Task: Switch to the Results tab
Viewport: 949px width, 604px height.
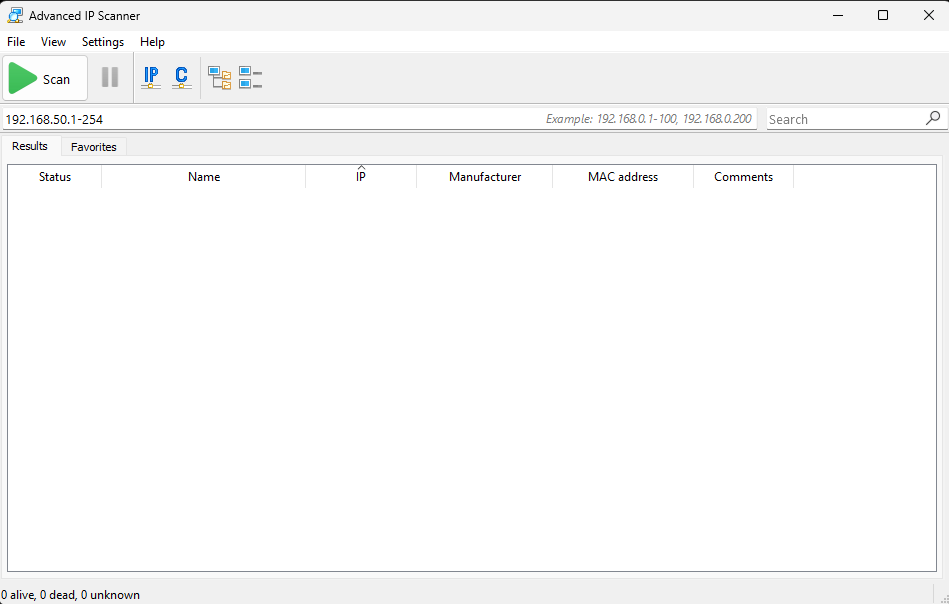Action: [30, 146]
